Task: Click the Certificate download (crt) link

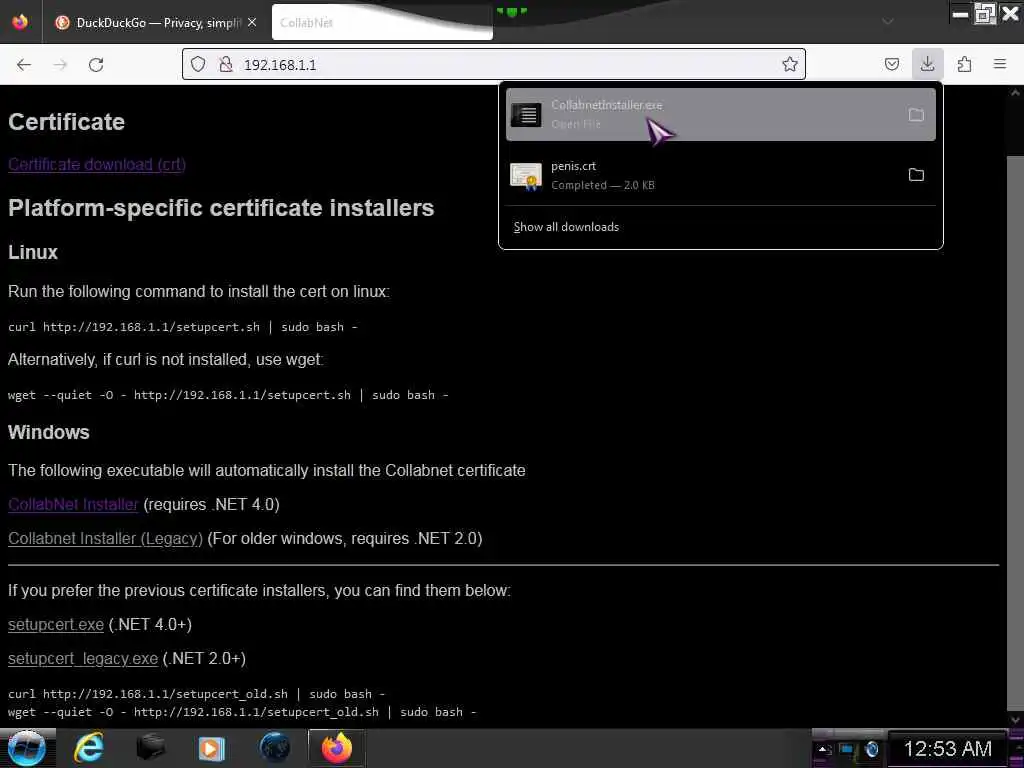Action: pyautogui.click(x=97, y=164)
